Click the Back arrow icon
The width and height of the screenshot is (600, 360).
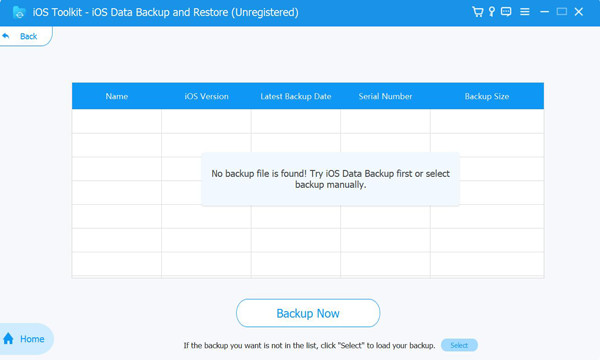[6, 36]
